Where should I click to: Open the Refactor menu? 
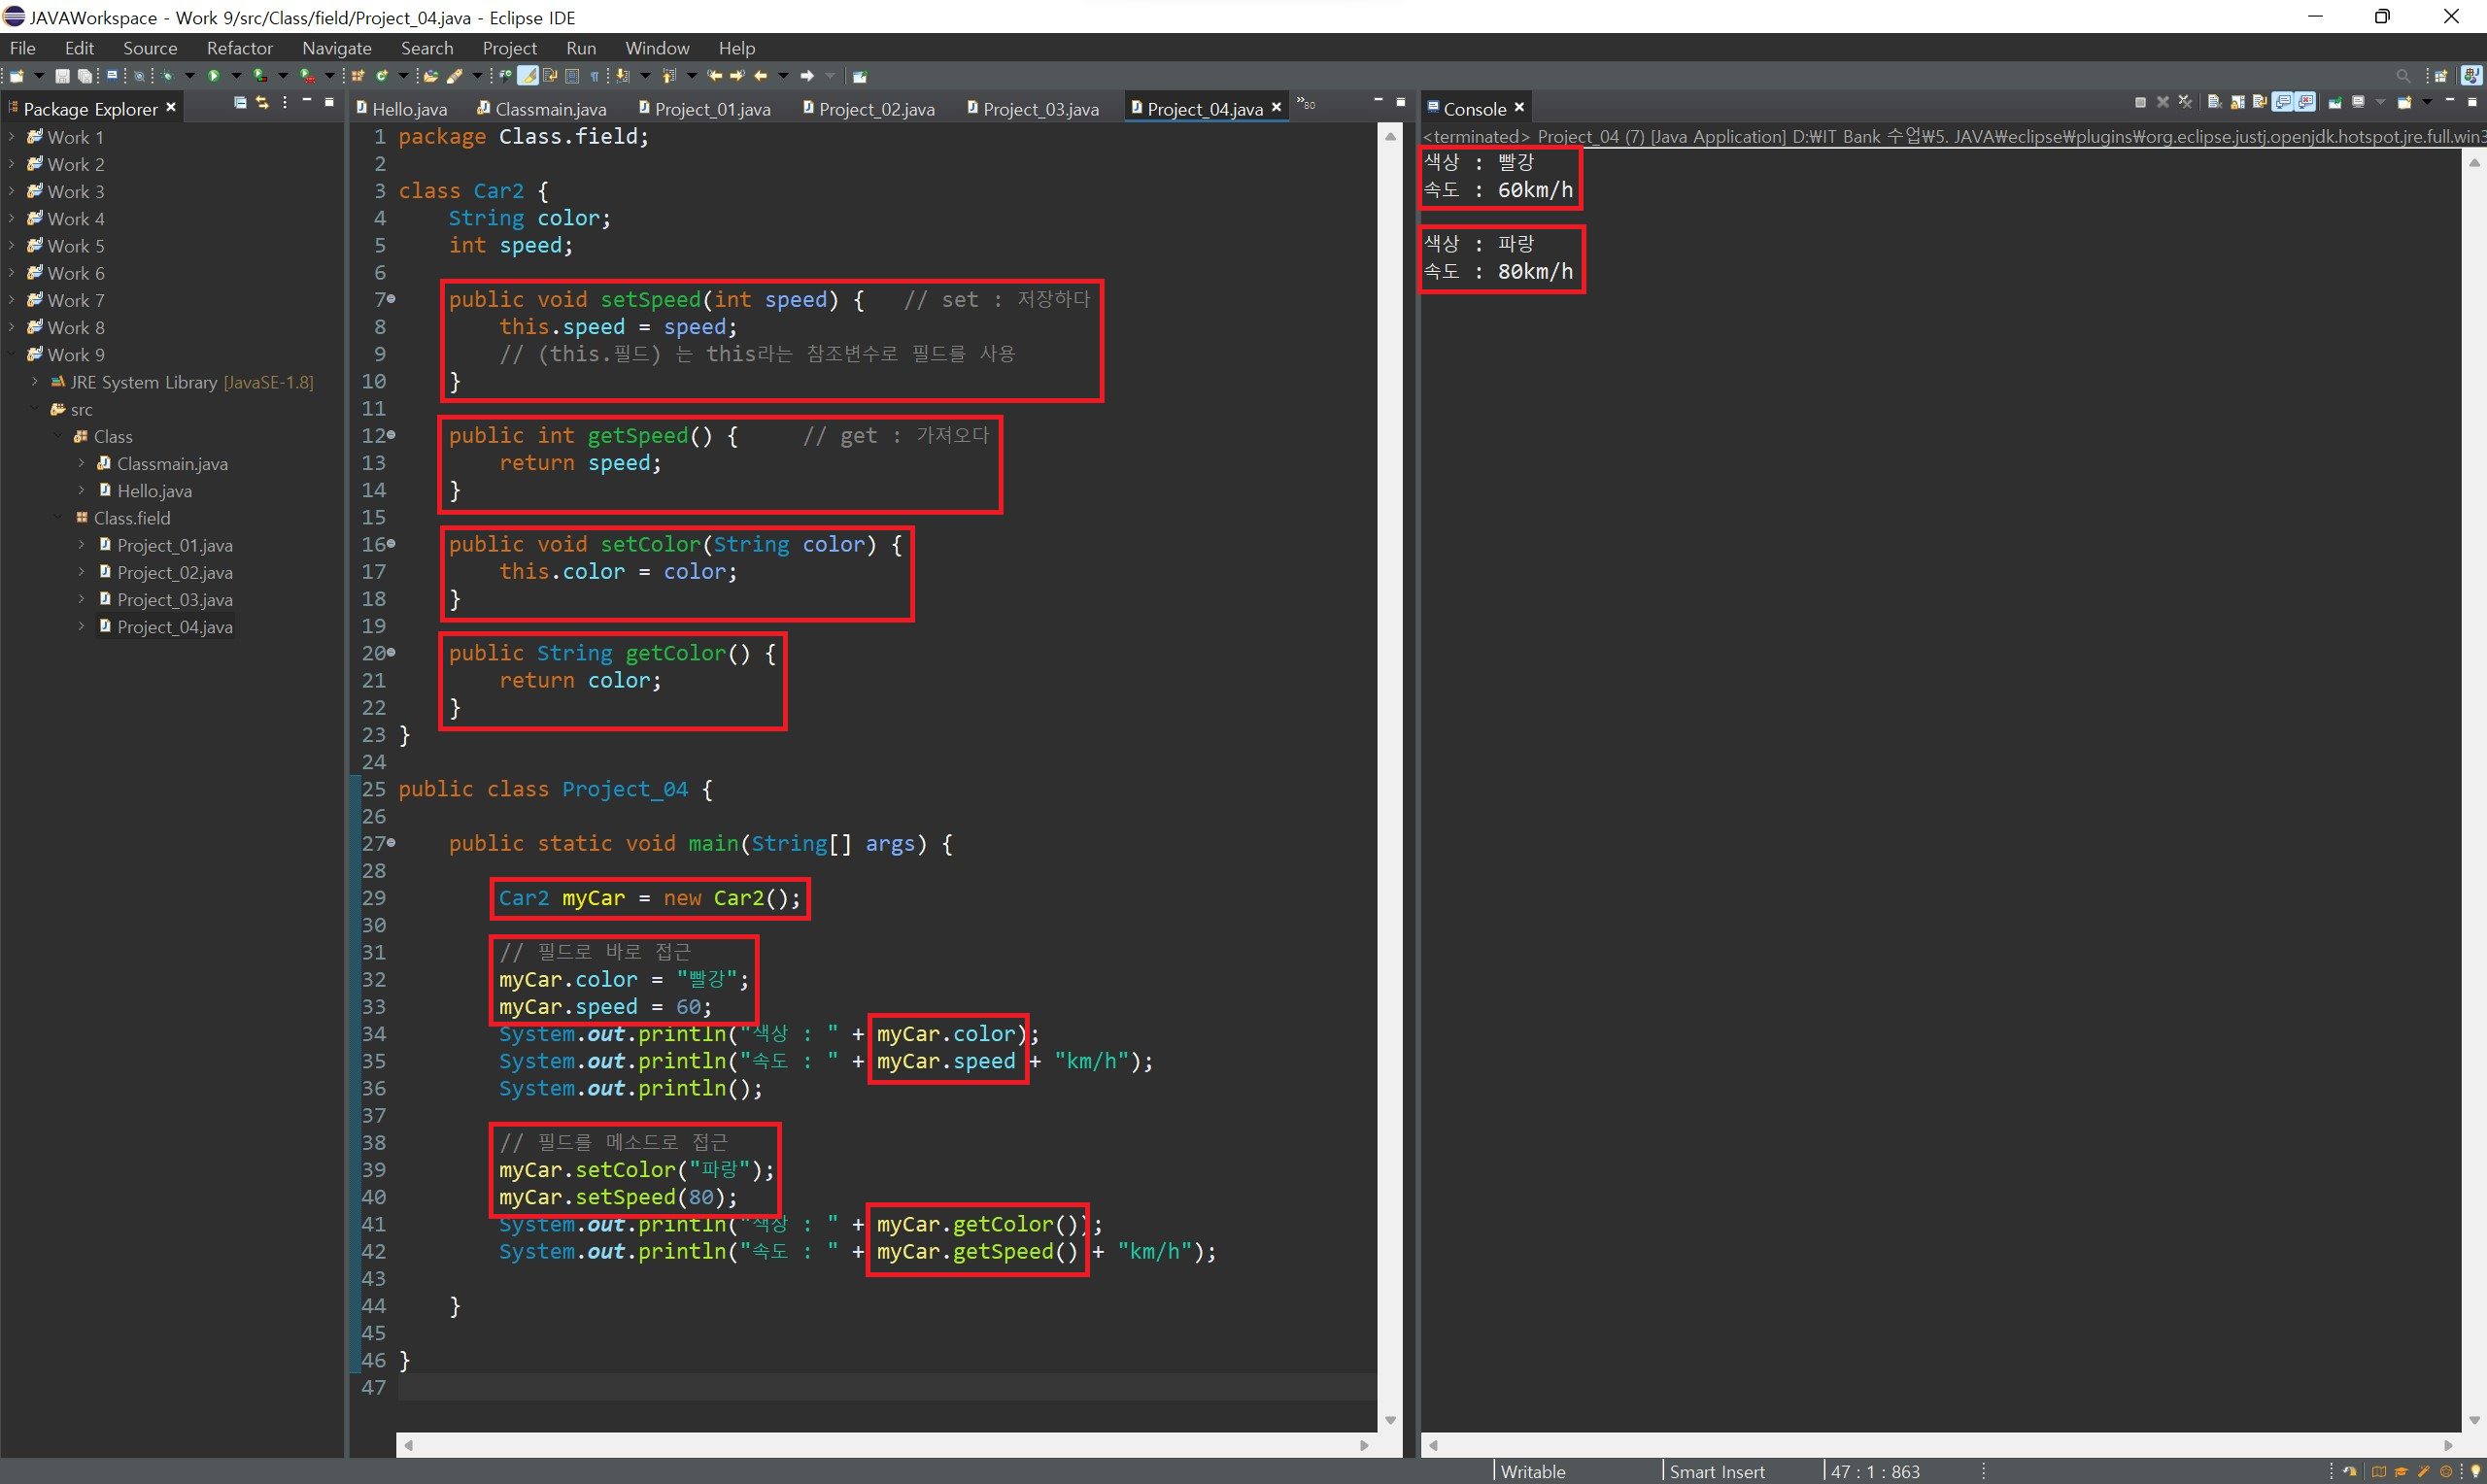[x=239, y=48]
